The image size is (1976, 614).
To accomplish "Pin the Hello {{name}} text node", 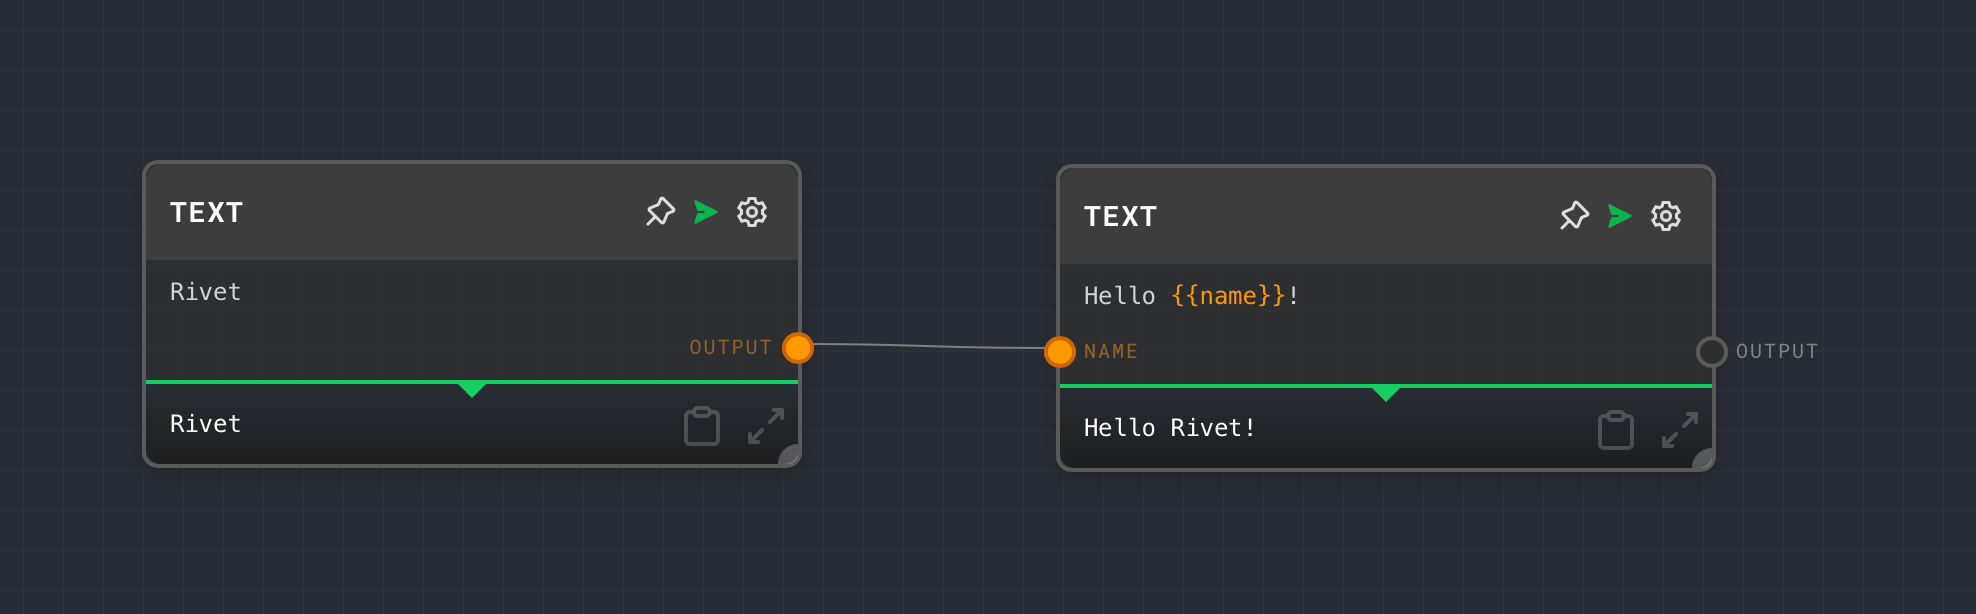I will [x=1574, y=216].
